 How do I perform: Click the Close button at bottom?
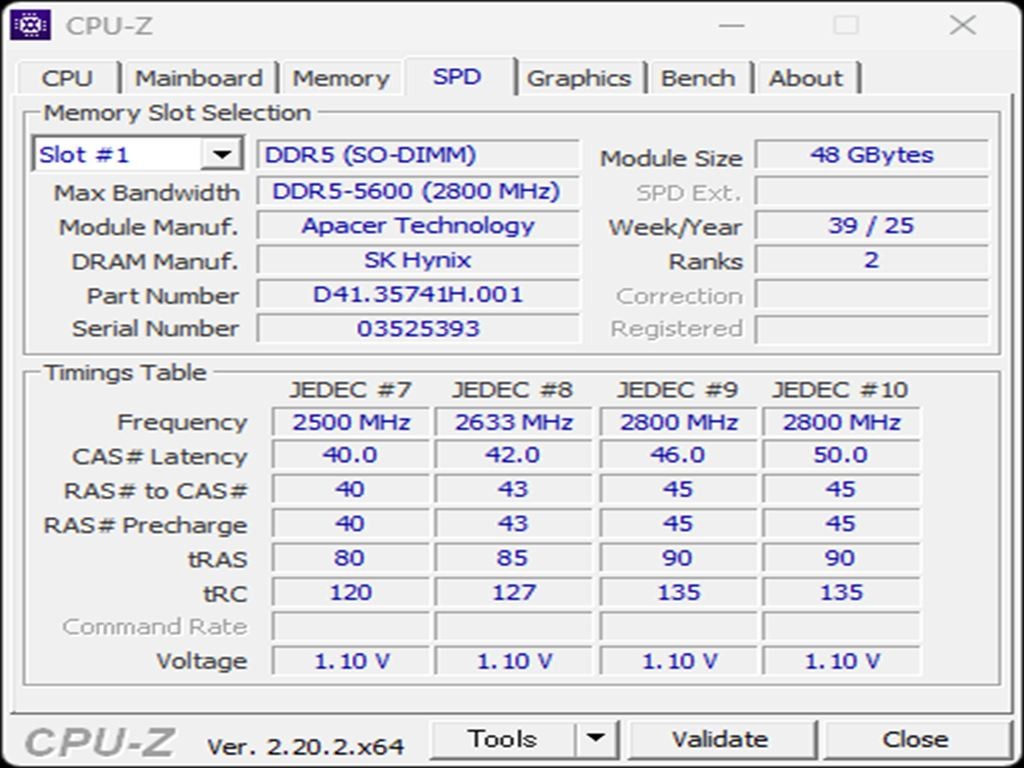(916, 739)
